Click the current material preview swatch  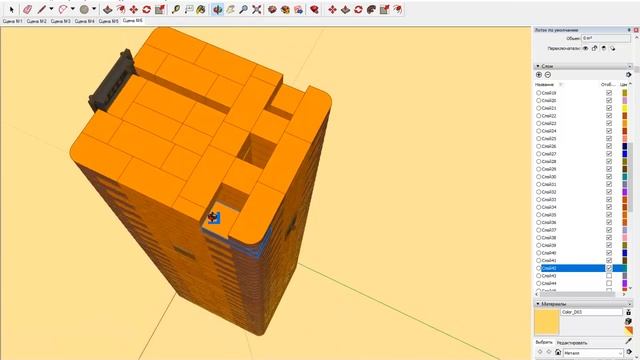547,322
